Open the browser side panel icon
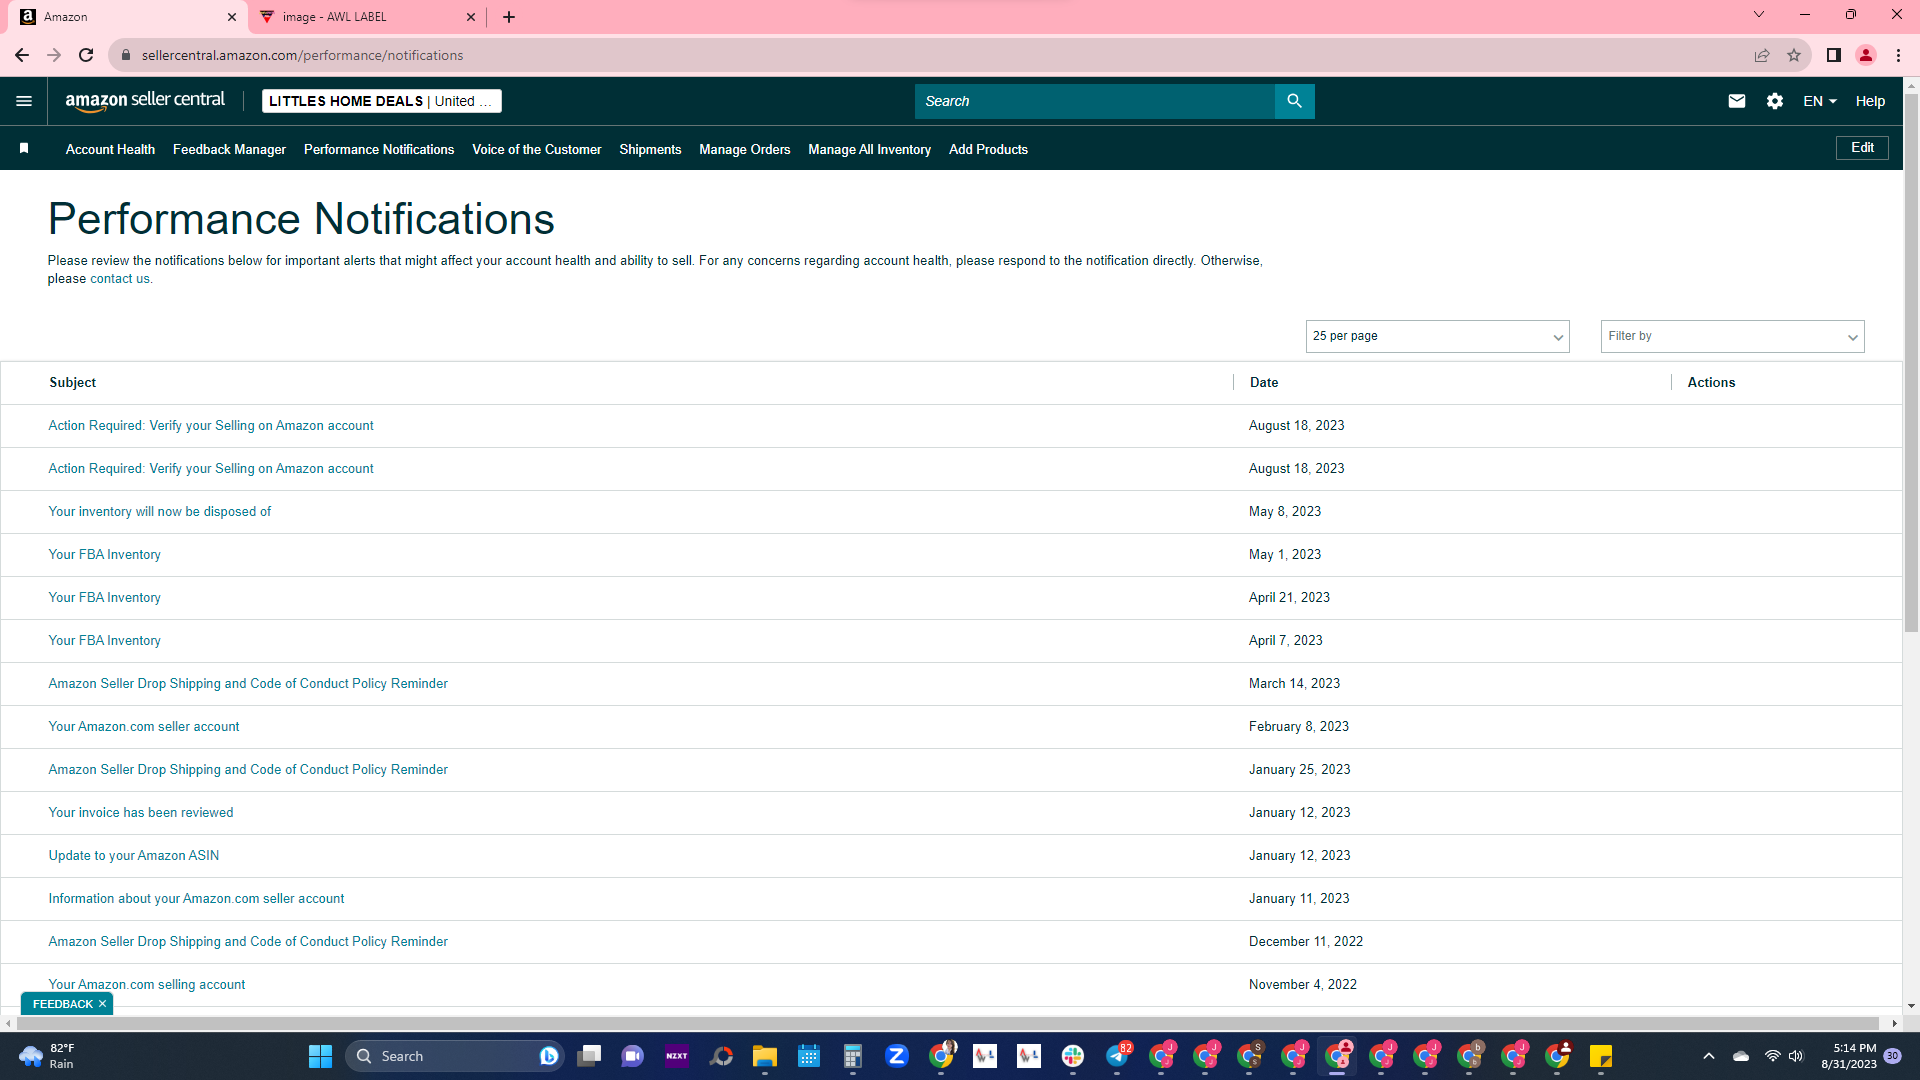The width and height of the screenshot is (1920, 1080). [1834, 55]
